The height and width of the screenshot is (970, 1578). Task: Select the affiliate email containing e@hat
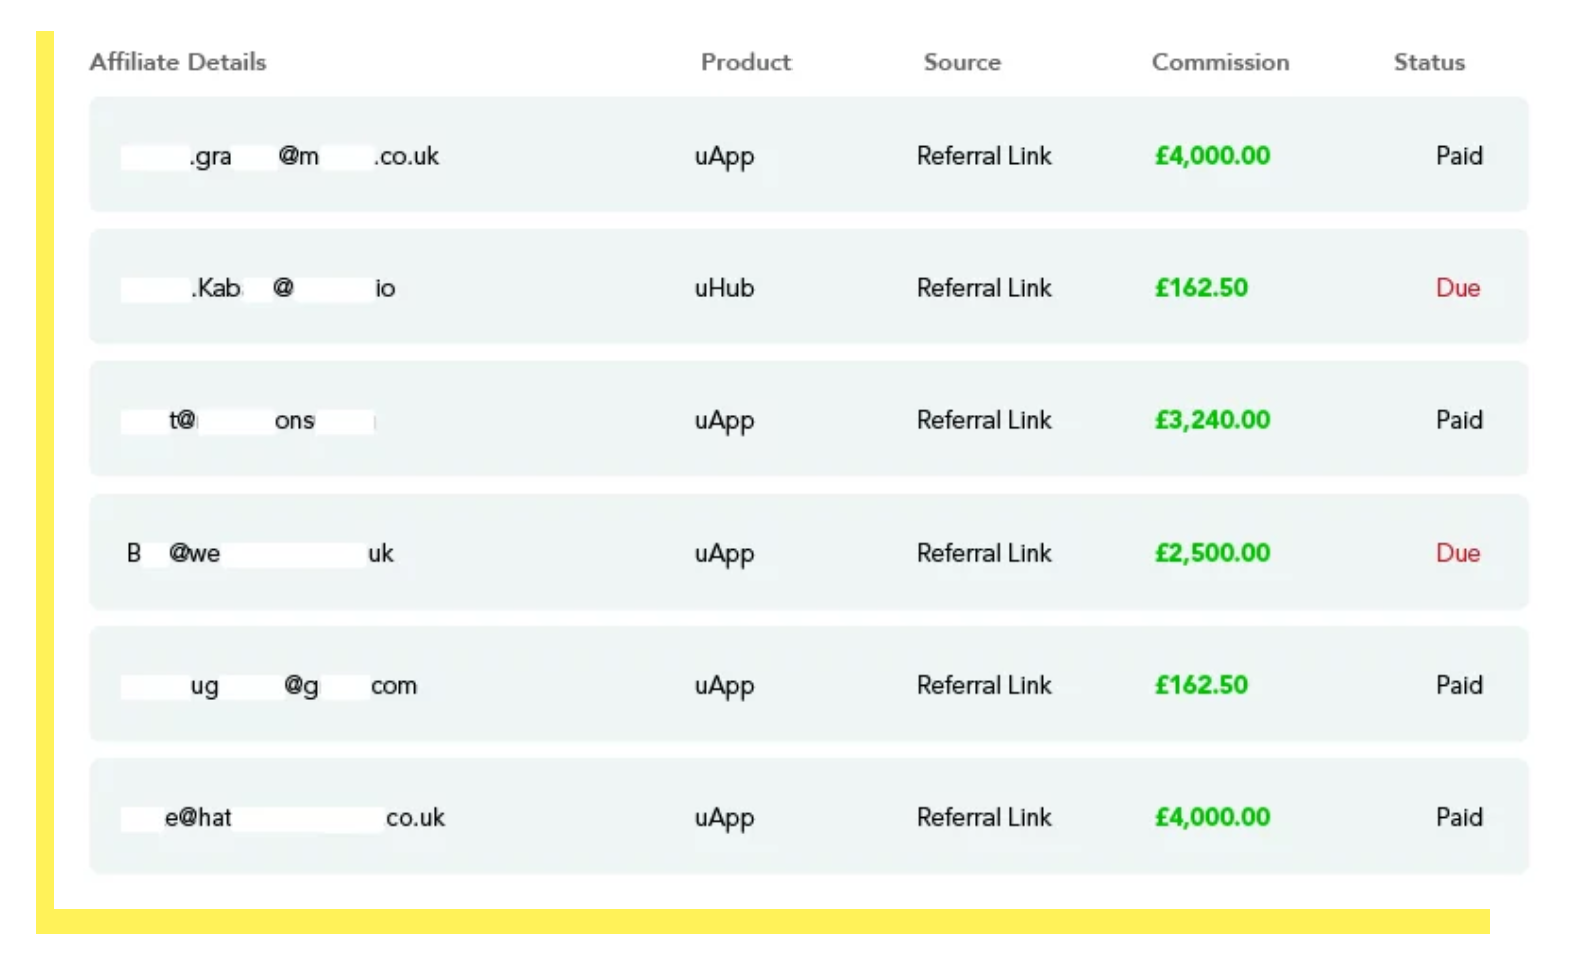pos(283,818)
